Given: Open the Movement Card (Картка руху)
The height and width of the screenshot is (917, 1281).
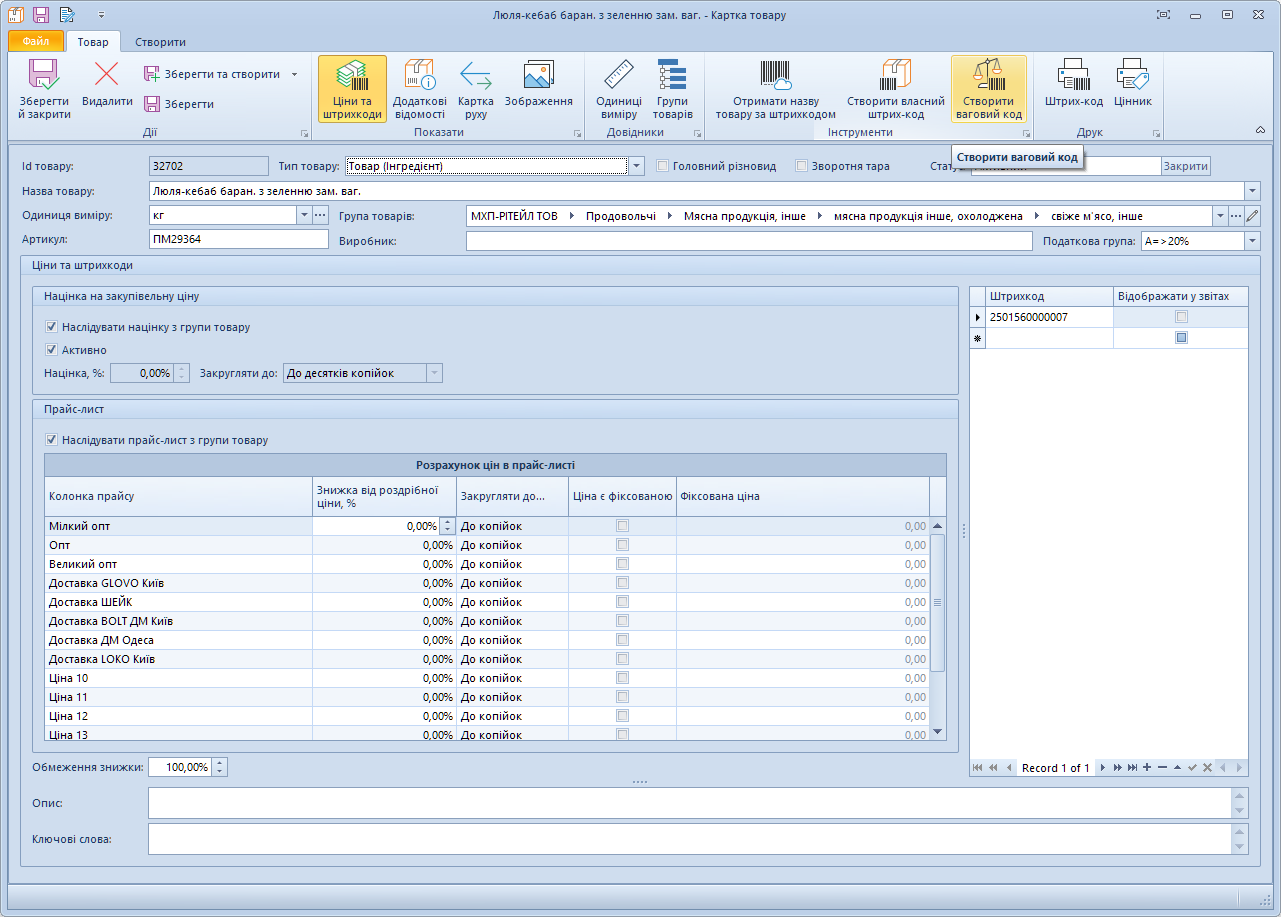Looking at the screenshot, I should tap(475, 88).
